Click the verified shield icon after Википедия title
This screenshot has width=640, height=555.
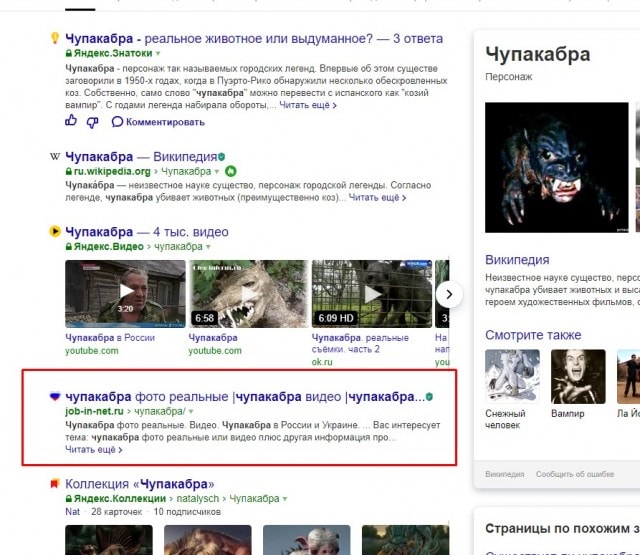pyautogui.click(x=222, y=157)
